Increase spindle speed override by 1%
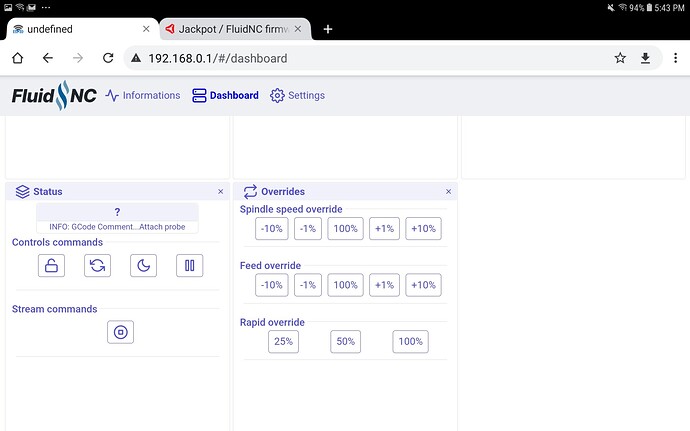690x431 pixels. coord(384,228)
